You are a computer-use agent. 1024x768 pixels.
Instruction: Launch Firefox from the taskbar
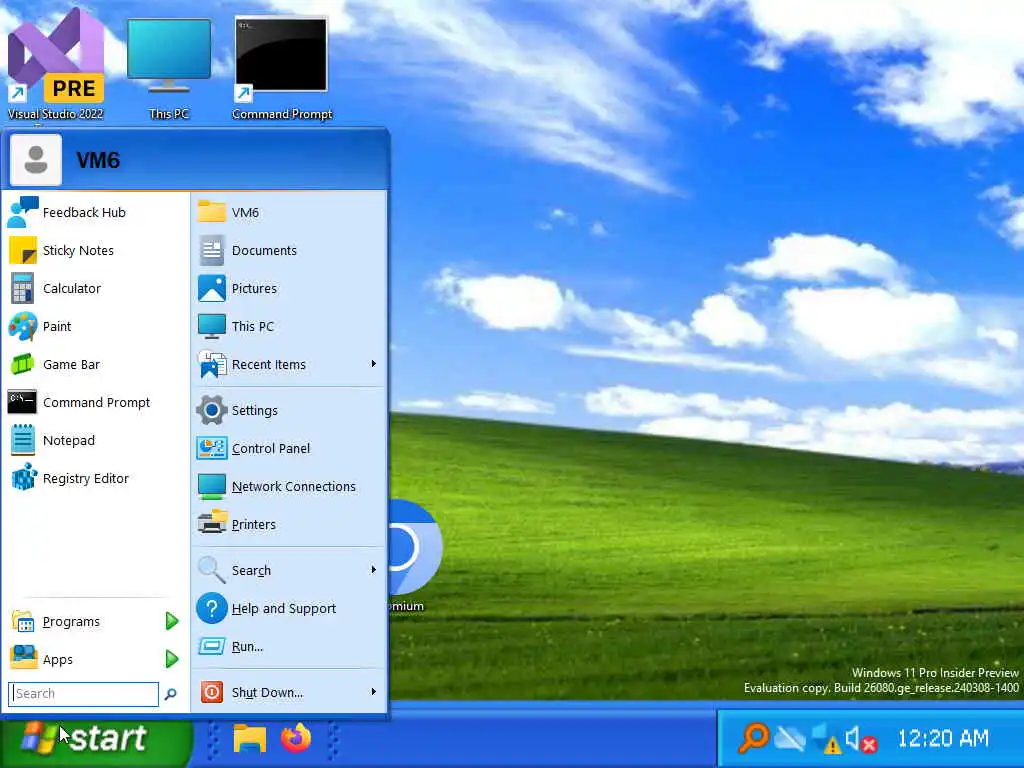pyautogui.click(x=296, y=739)
